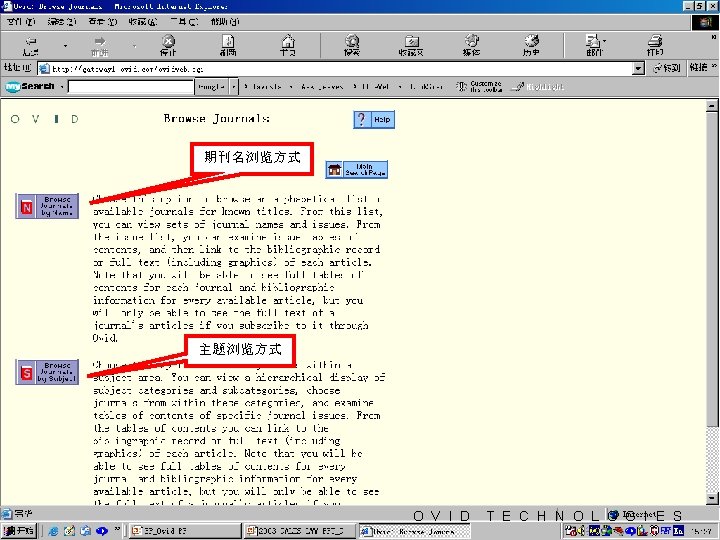
Task: Open the File menu
Action: click(21, 22)
